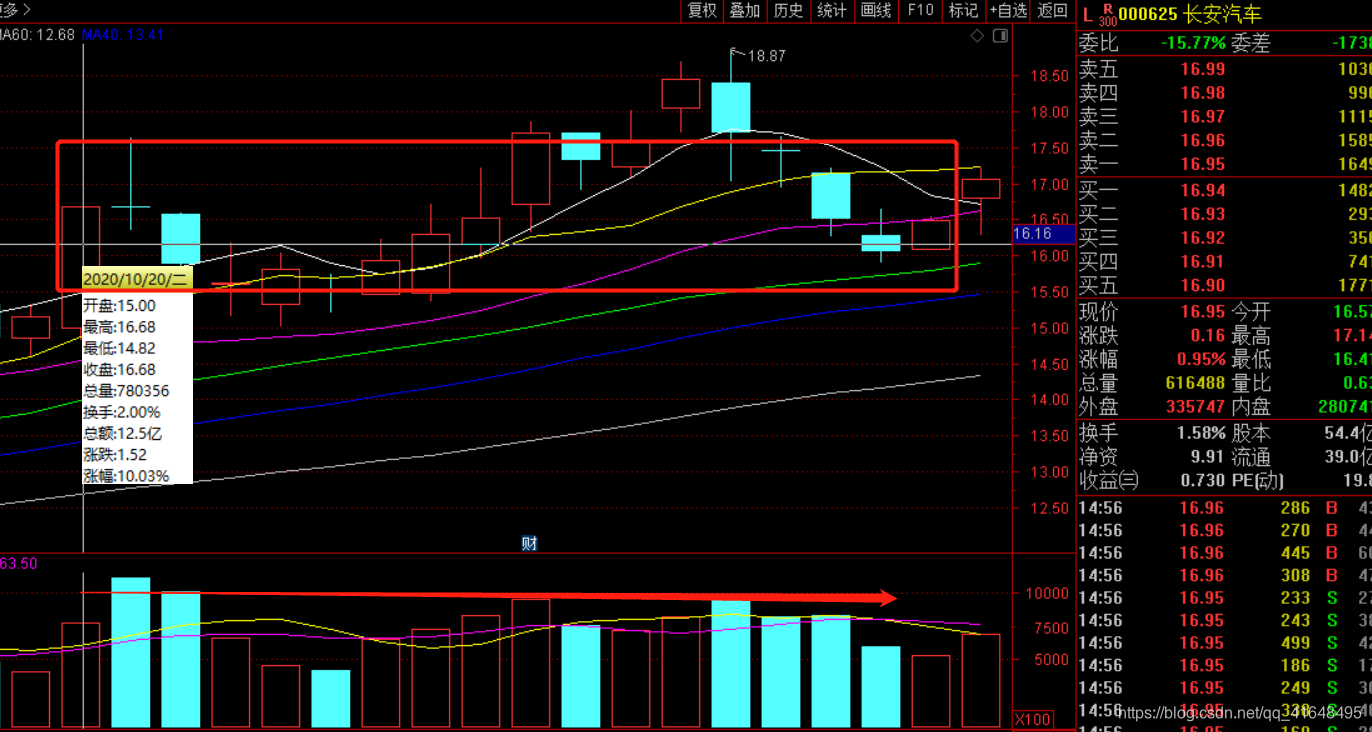Click the 卖一 16.95 ask row
The width and height of the screenshot is (1372, 732).
click(1225, 164)
